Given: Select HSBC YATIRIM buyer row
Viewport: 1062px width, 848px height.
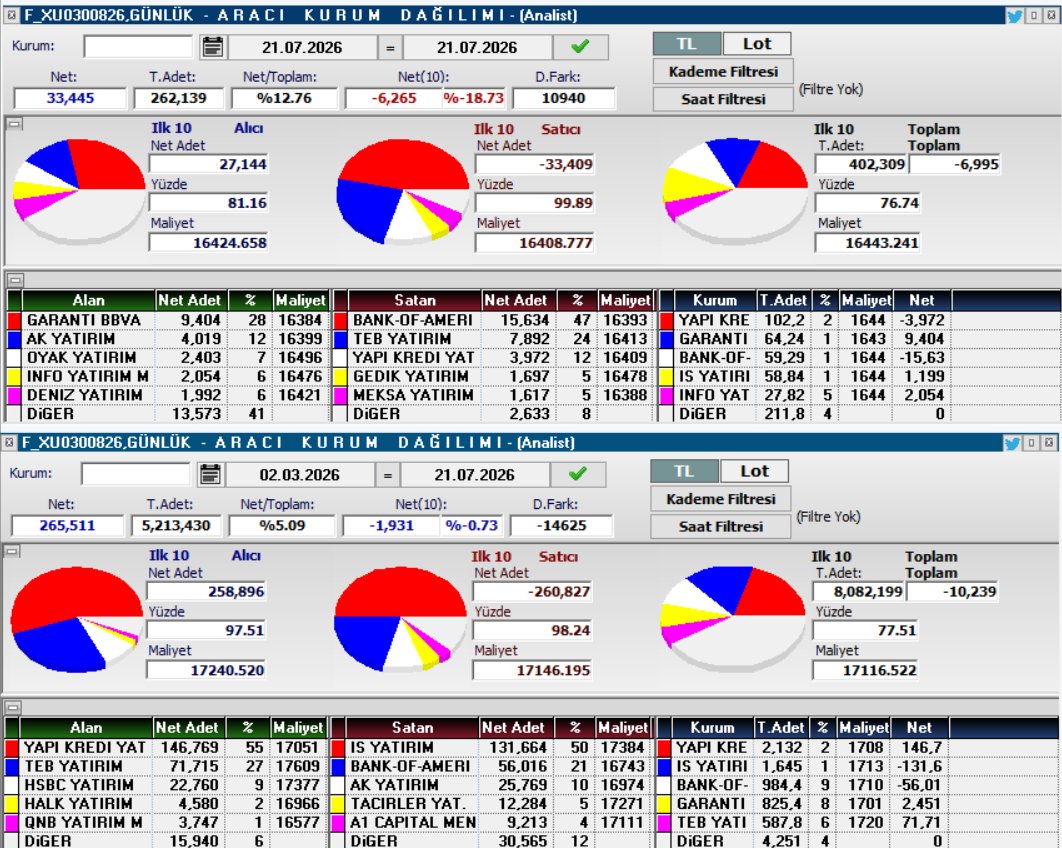Looking at the screenshot, I should tap(165, 785).
